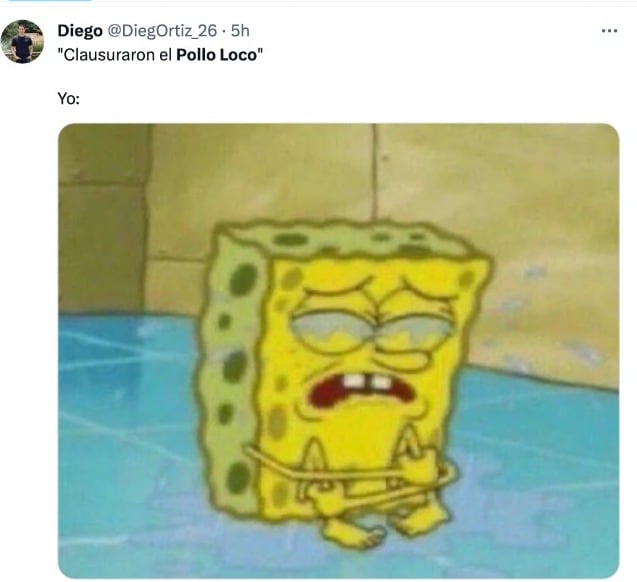Viewport: 637px width, 582px height.
Task: Open the three-dot more options menu
Action: (609, 30)
